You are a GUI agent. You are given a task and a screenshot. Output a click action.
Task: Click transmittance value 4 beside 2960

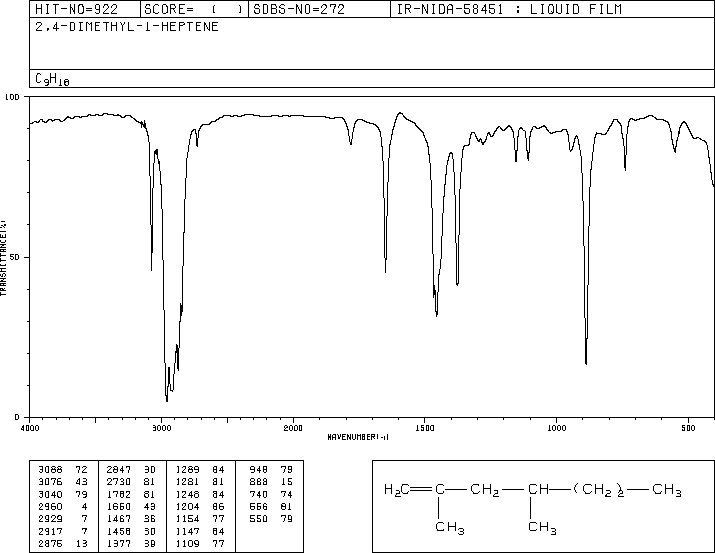[84, 506]
